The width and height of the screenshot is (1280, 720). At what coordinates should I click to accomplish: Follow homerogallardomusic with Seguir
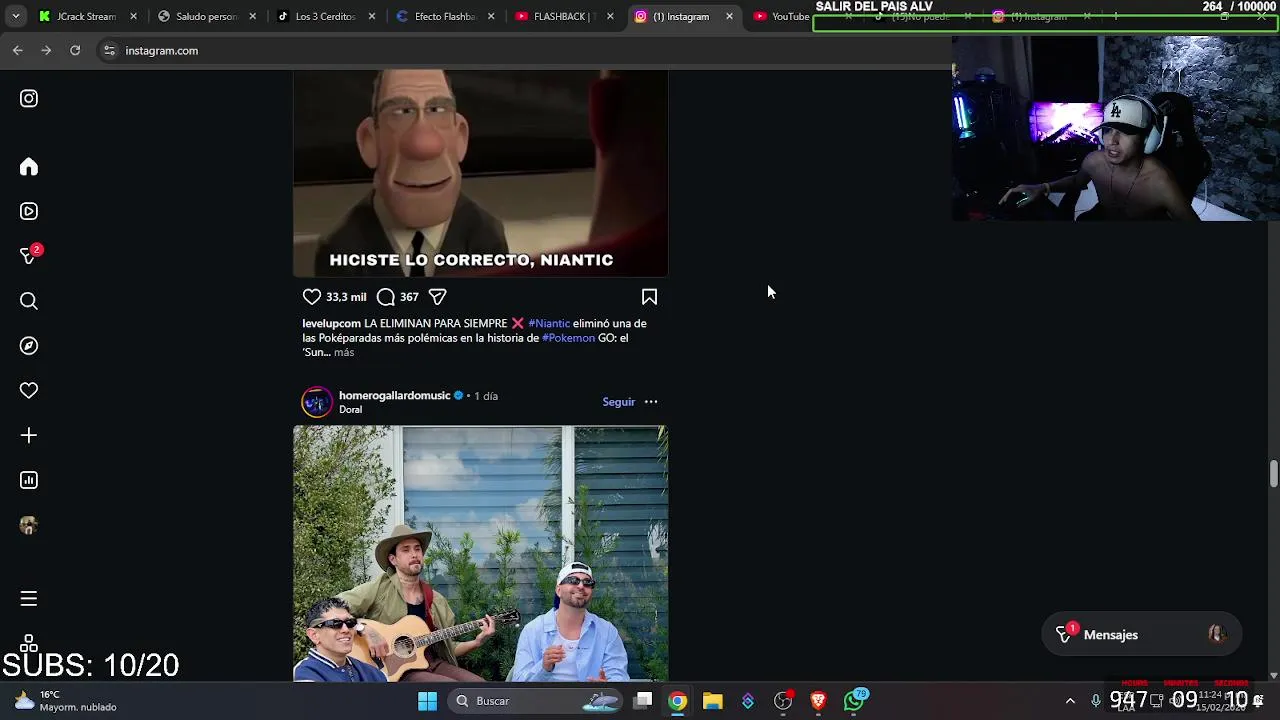(x=618, y=402)
